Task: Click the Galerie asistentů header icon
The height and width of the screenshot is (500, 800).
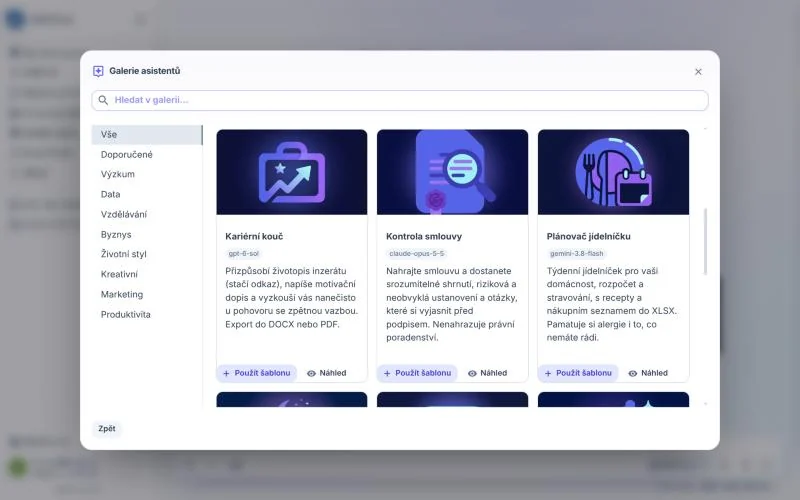Action: 98,71
